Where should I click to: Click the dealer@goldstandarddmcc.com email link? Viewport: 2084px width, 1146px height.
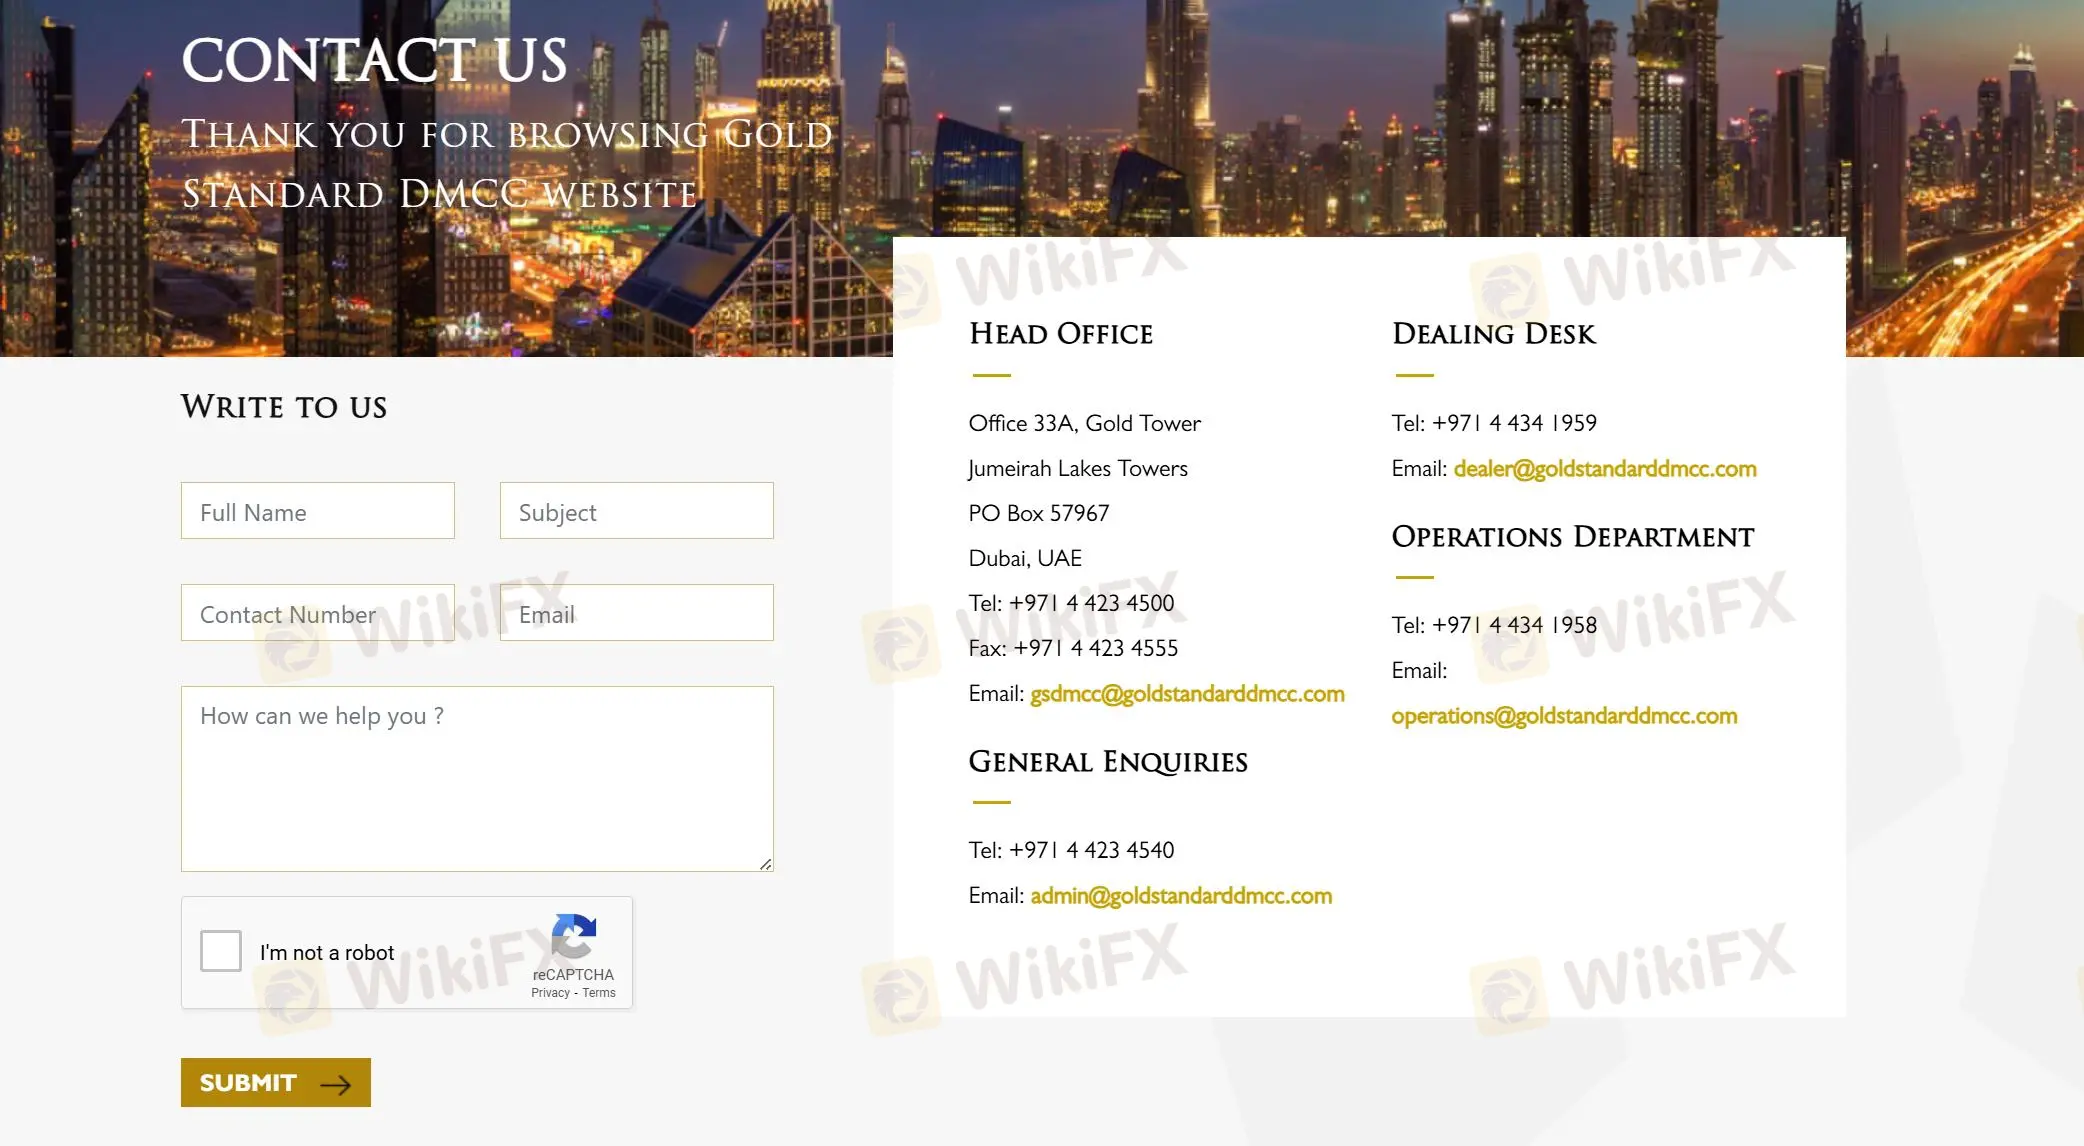tap(1604, 467)
